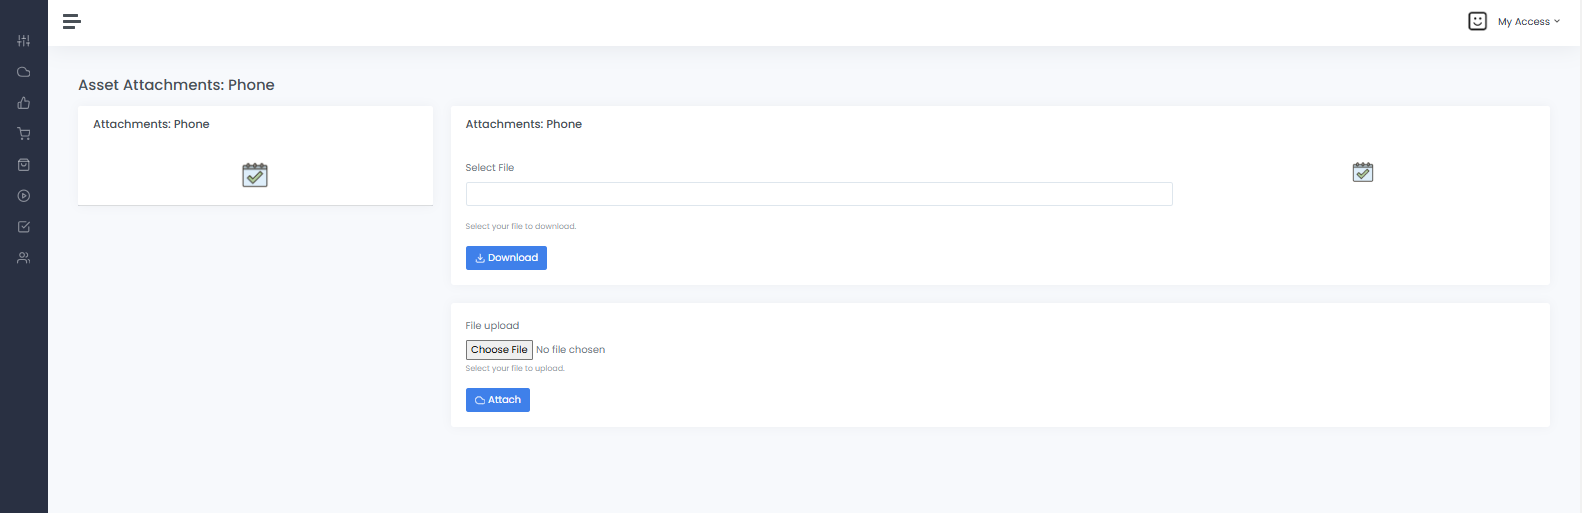This screenshot has height=513, width=1582.
Task: Click the shopping bag sidebar icon
Action: pyautogui.click(x=24, y=165)
